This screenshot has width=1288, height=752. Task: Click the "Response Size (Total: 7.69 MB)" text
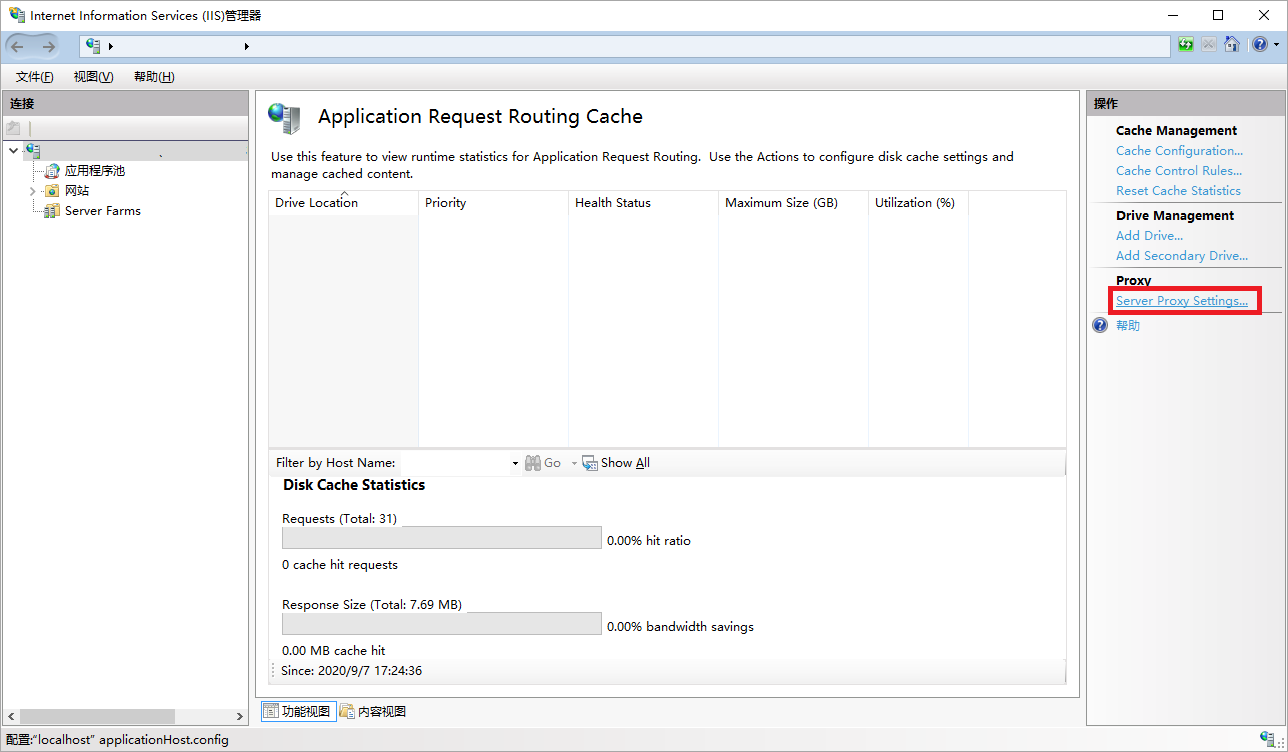point(372,605)
